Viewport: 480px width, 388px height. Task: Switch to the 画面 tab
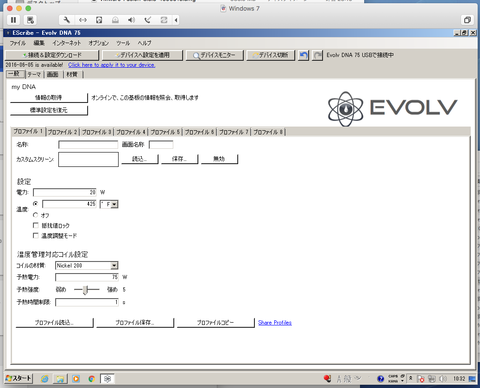point(53,74)
